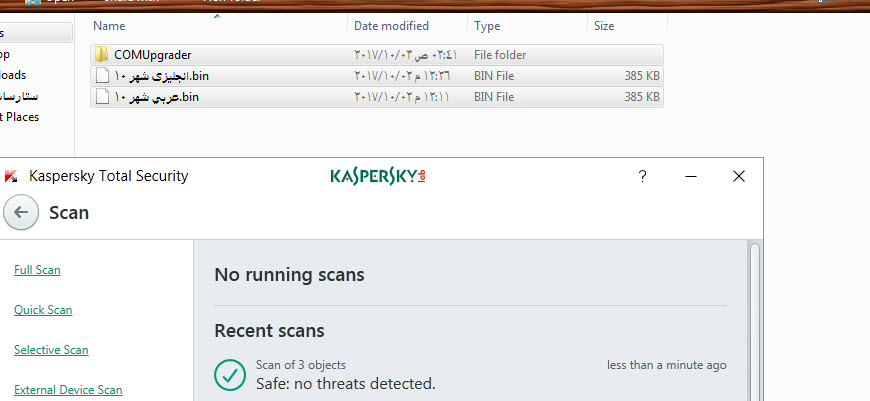The height and width of the screenshot is (401, 870).
Task: Click 'less than a minute ago' timestamp
Action: (666, 365)
